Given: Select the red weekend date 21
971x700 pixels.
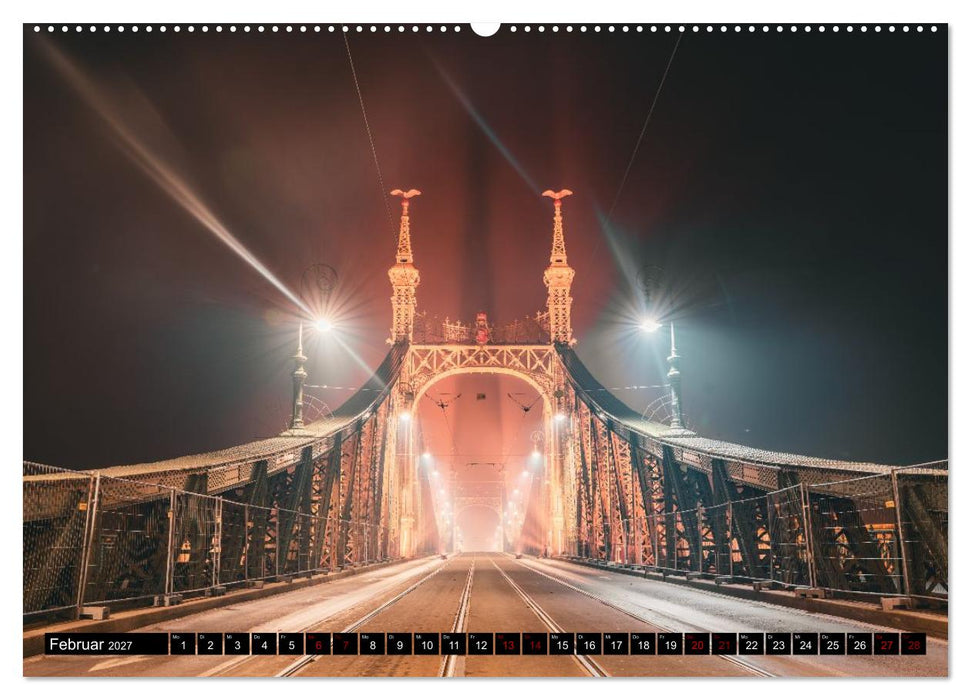Looking at the screenshot, I should pyautogui.click(x=724, y=644).
